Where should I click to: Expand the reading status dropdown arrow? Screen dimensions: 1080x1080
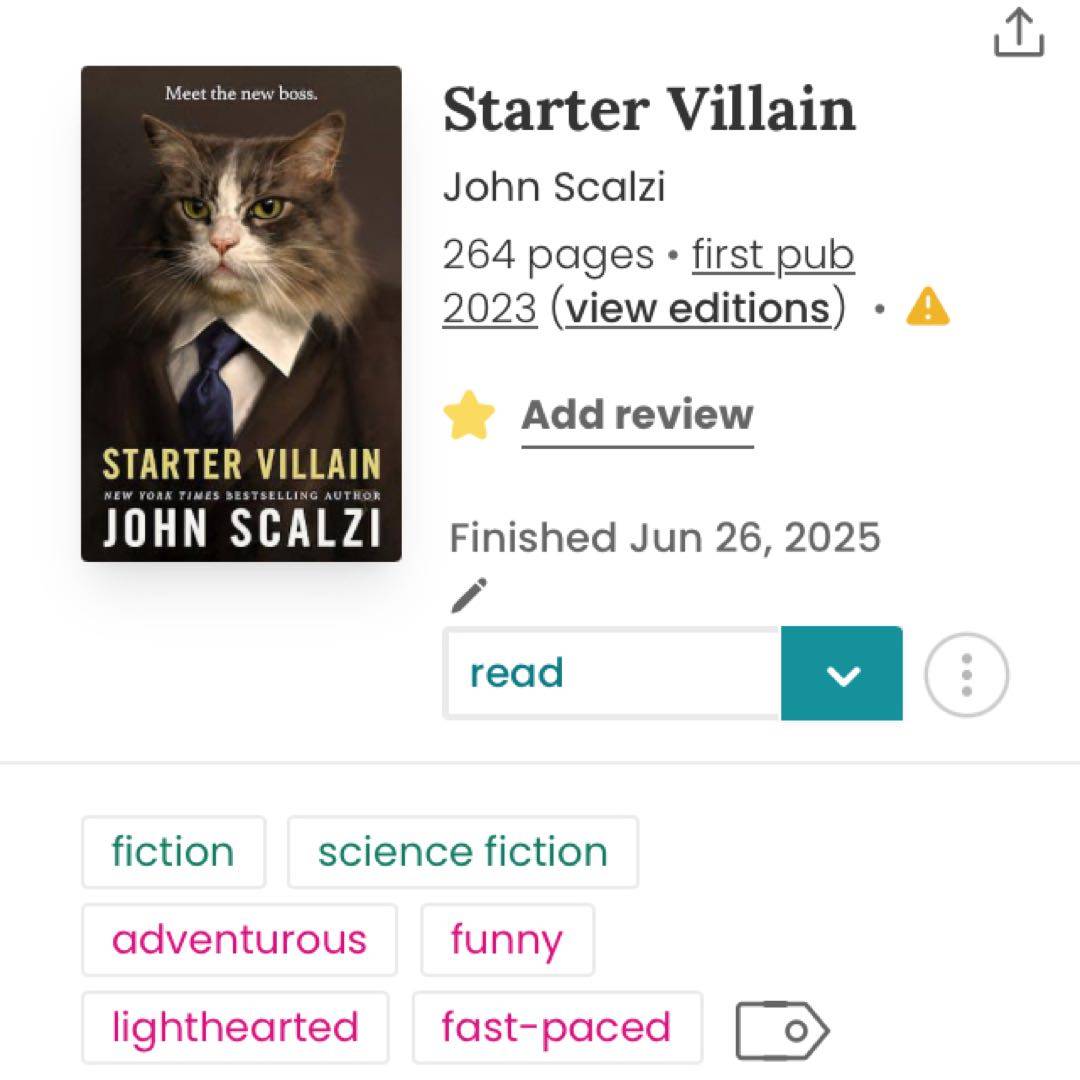coord(841,674)
